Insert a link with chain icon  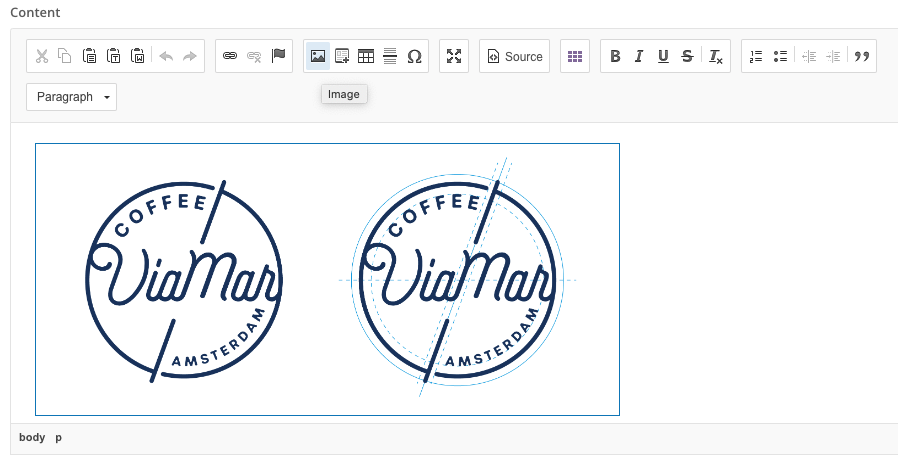point(230,56)
